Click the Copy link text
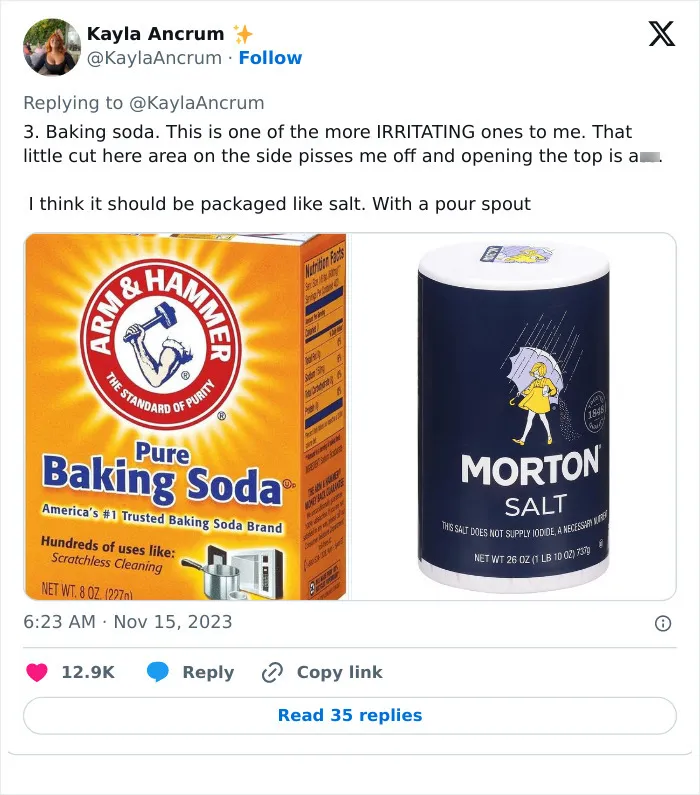 pos(340,672)
